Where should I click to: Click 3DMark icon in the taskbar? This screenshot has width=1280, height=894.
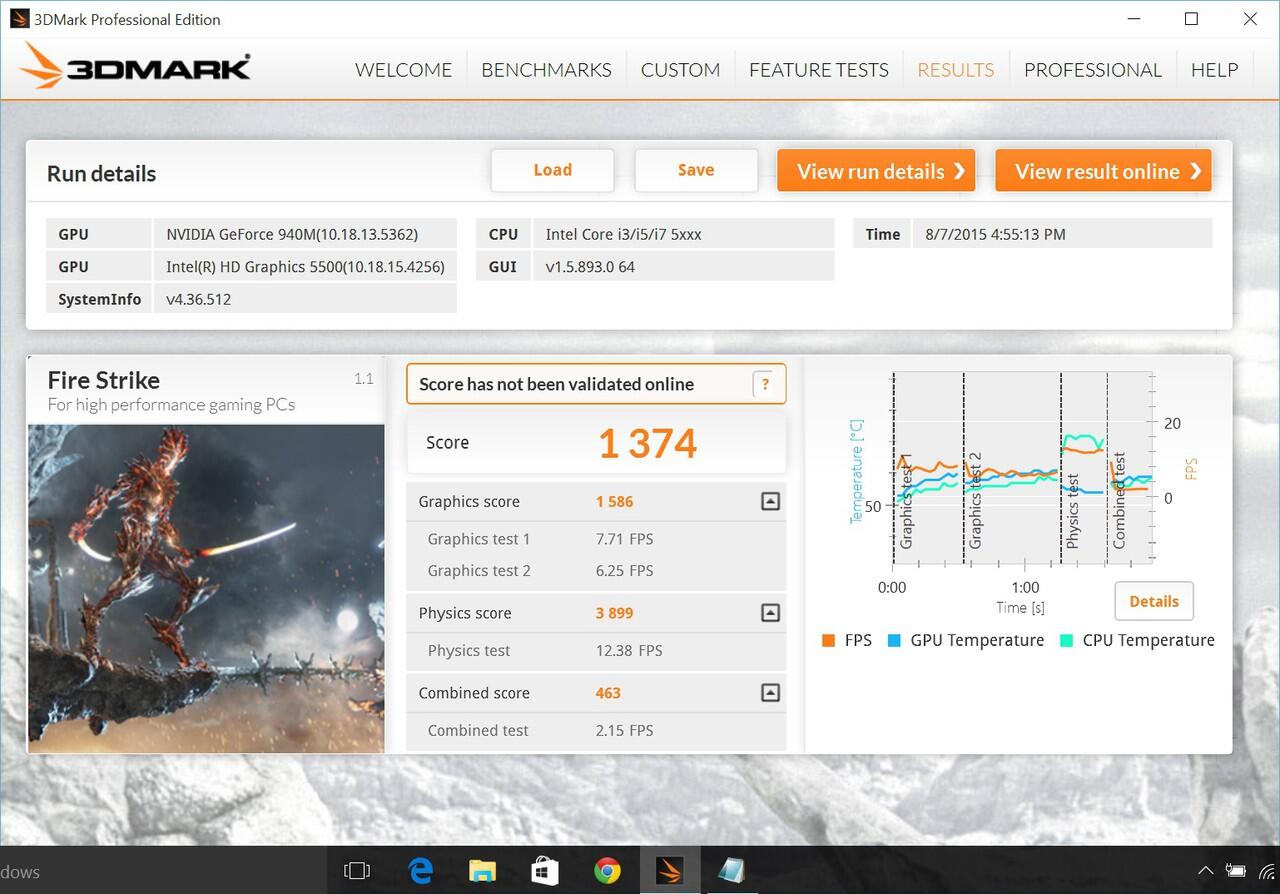(x=669, y=871)
